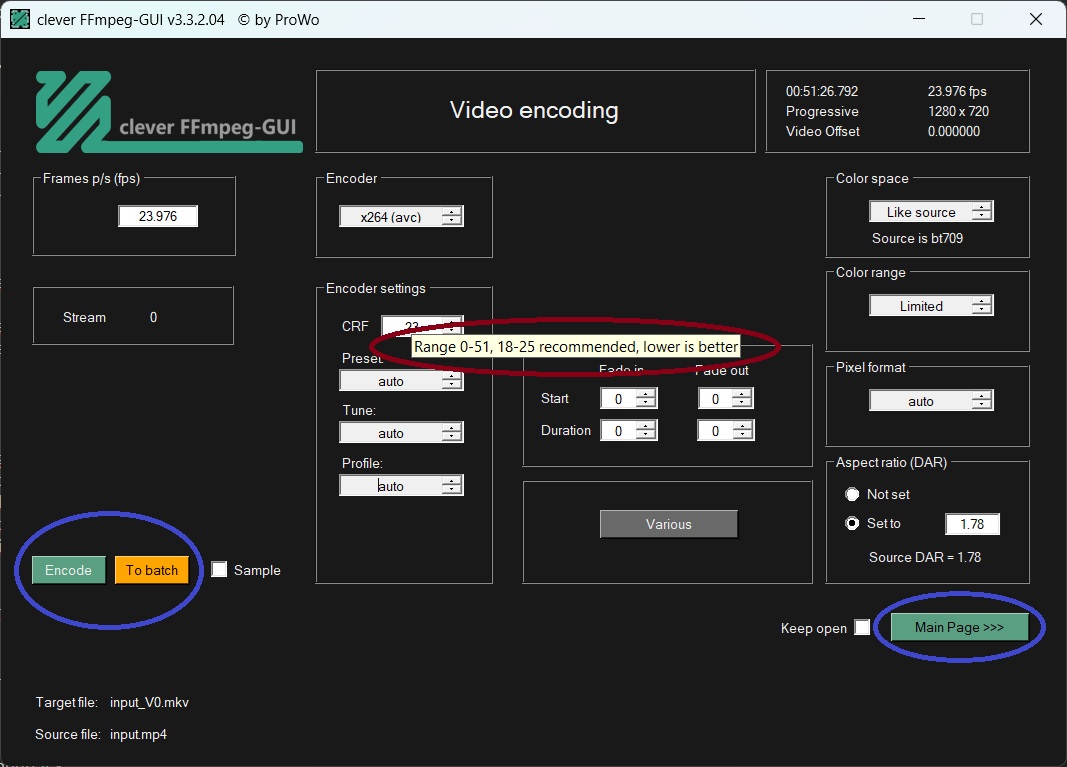Click the Pixel format selector's up arrow

pyautogui.click(x=981, y=395)
